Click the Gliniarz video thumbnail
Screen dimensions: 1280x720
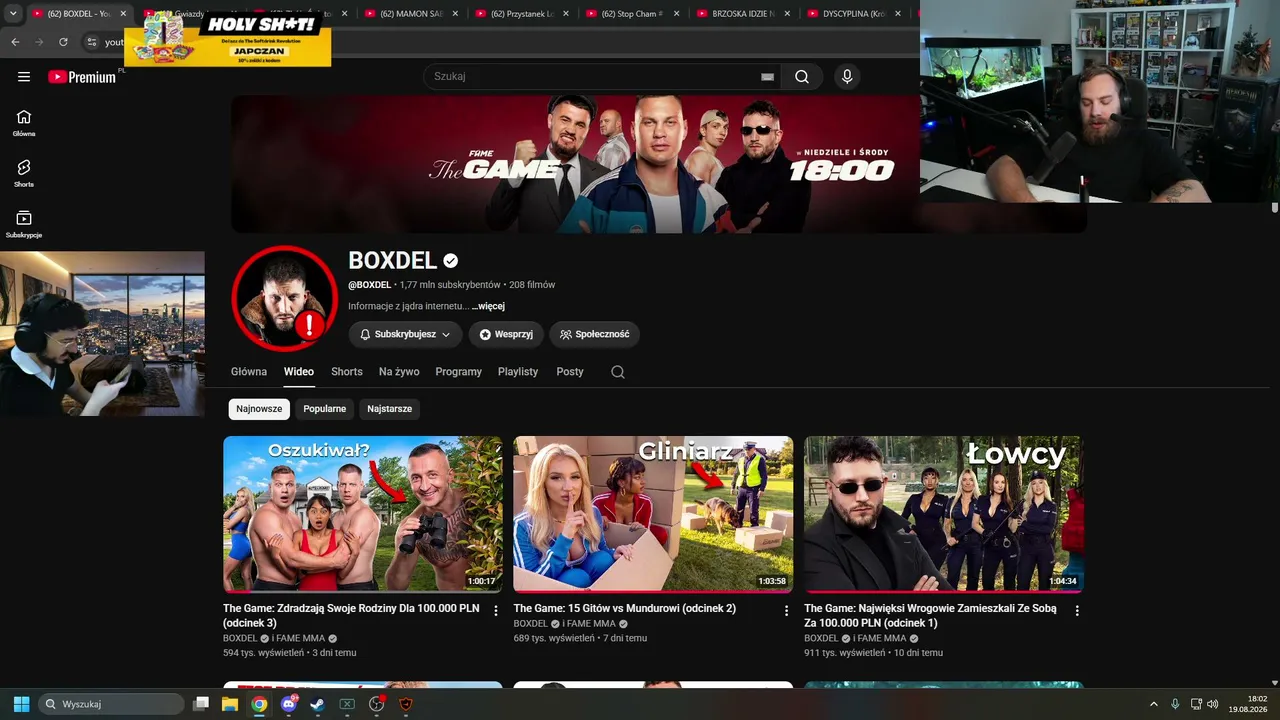(x=653, y=514)
